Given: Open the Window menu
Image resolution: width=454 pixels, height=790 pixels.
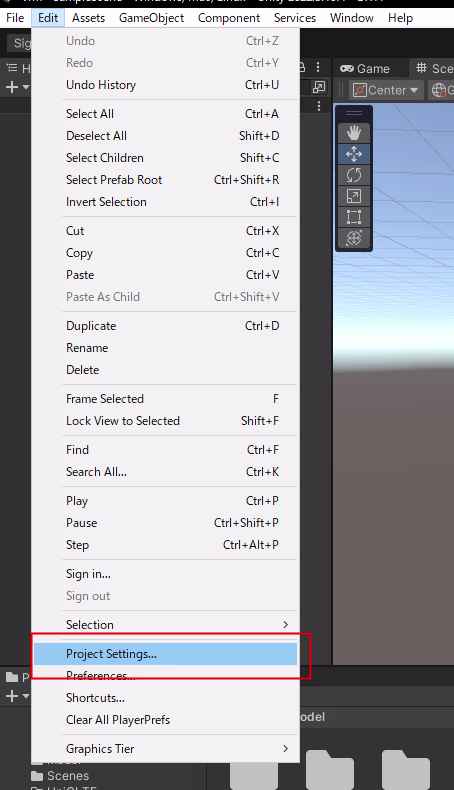Looking at the screenshot, I should 352,18.
